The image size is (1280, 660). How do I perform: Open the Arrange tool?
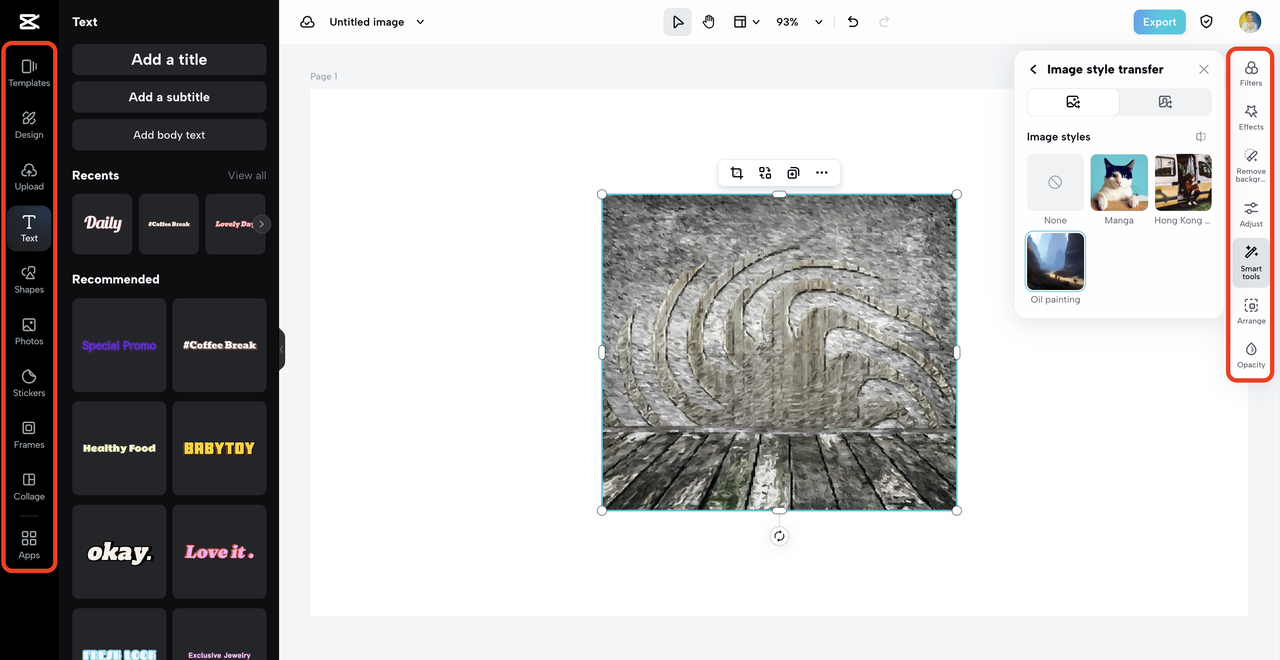point(1251,311)
